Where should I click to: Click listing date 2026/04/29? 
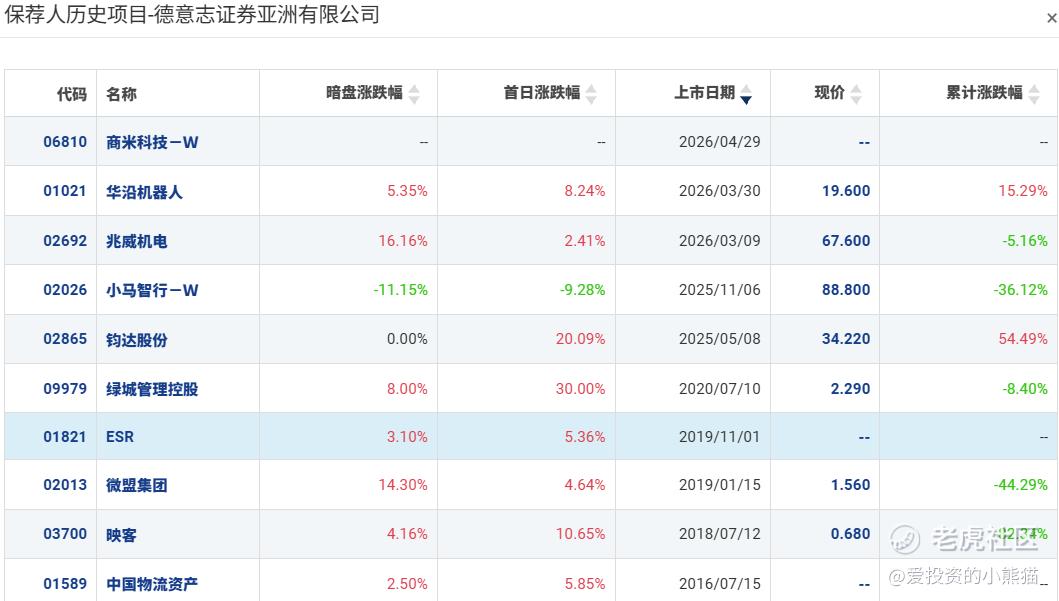point(719,142)
